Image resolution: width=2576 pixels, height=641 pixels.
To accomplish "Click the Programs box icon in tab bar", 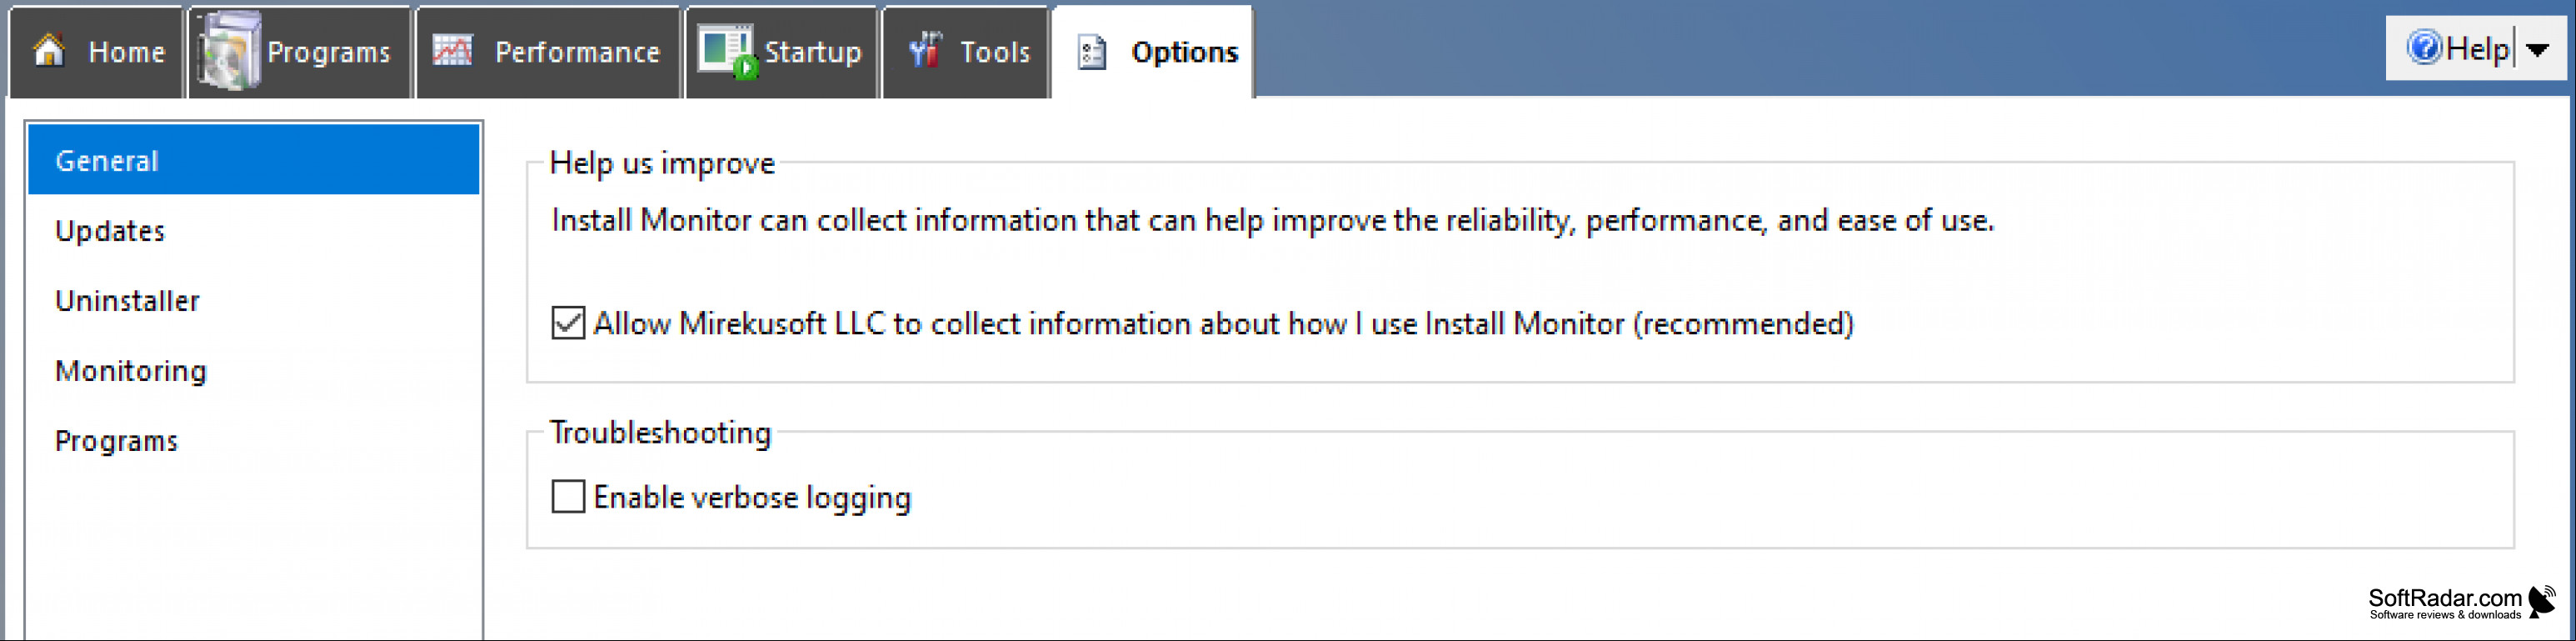I will pos(228,50).
